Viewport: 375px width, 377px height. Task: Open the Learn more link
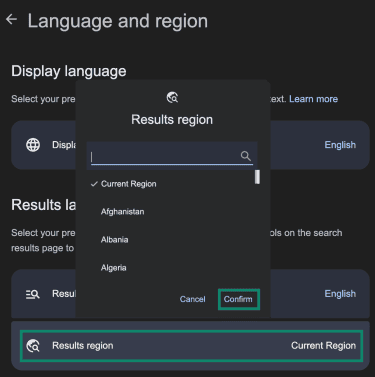(313, 99)
